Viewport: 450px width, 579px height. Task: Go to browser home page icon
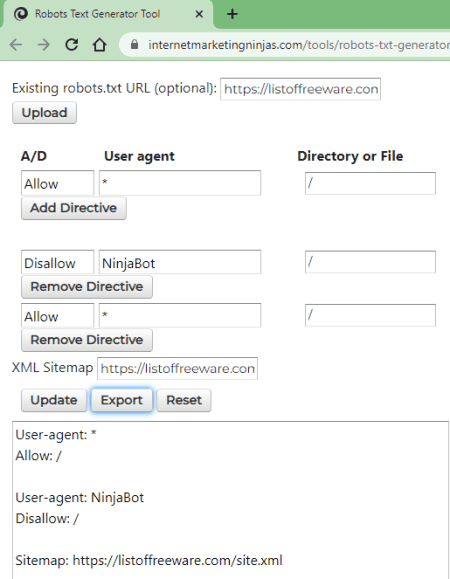pyautogui.click(x=99, y=45)
